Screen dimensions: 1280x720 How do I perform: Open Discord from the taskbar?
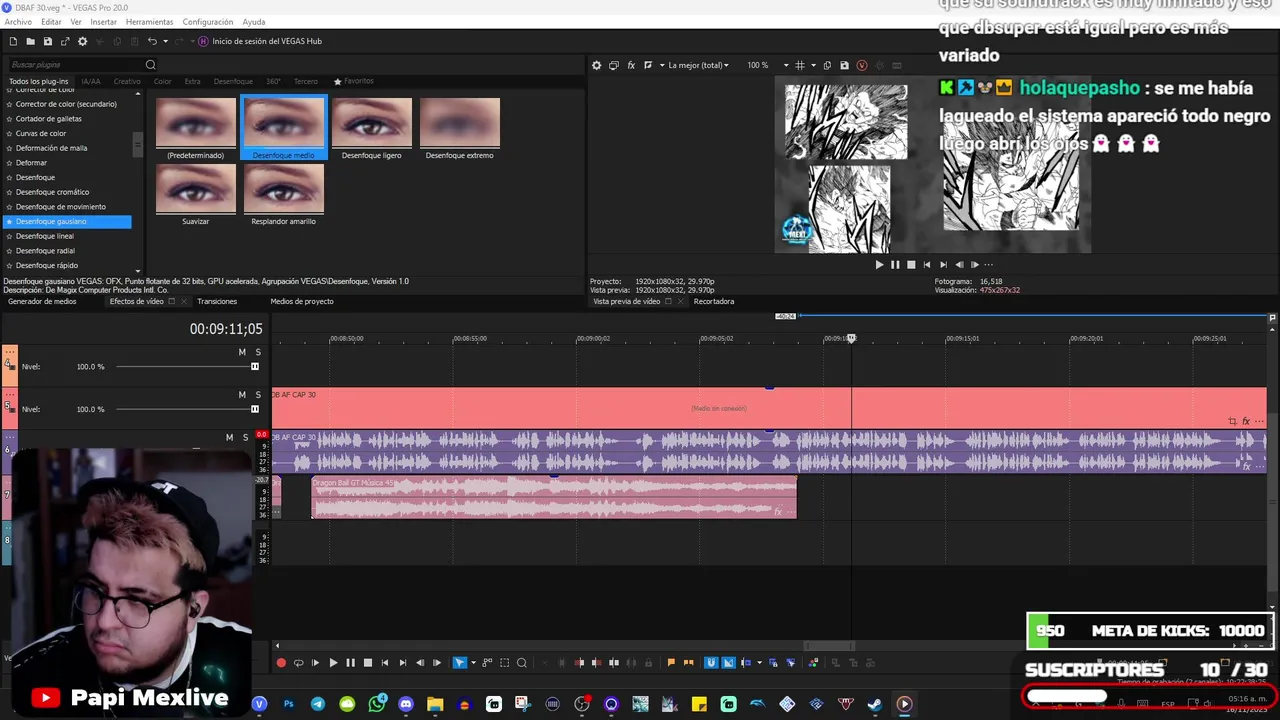tap(406, 704)
